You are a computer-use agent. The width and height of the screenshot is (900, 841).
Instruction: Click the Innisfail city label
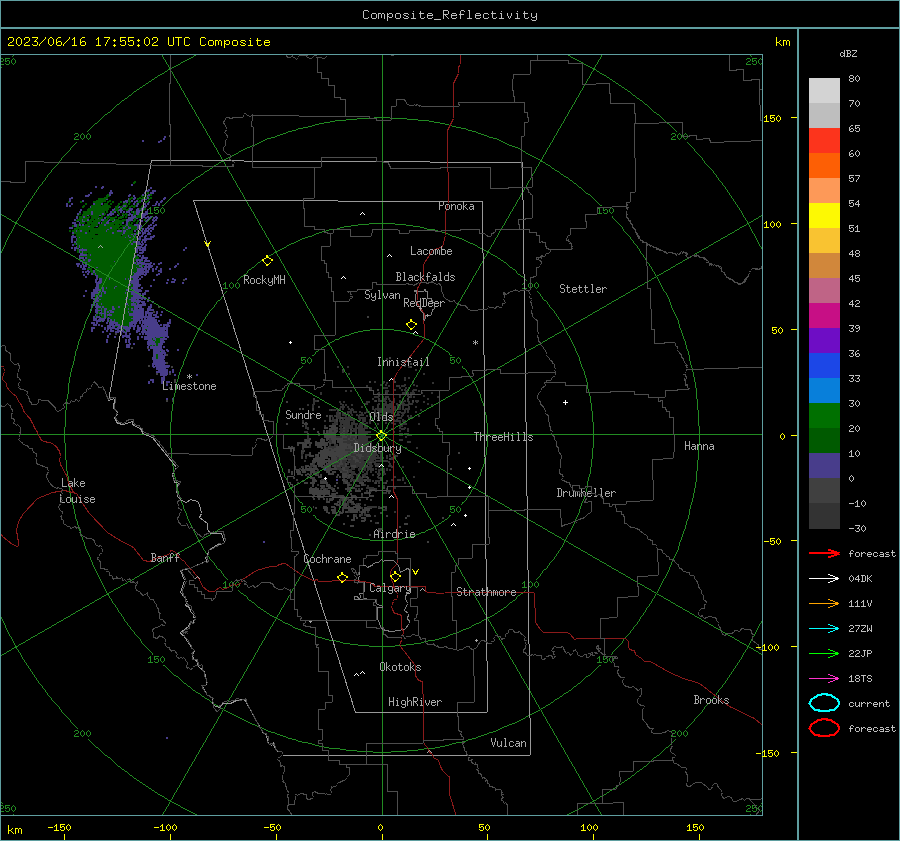click(x=403, y=362)
